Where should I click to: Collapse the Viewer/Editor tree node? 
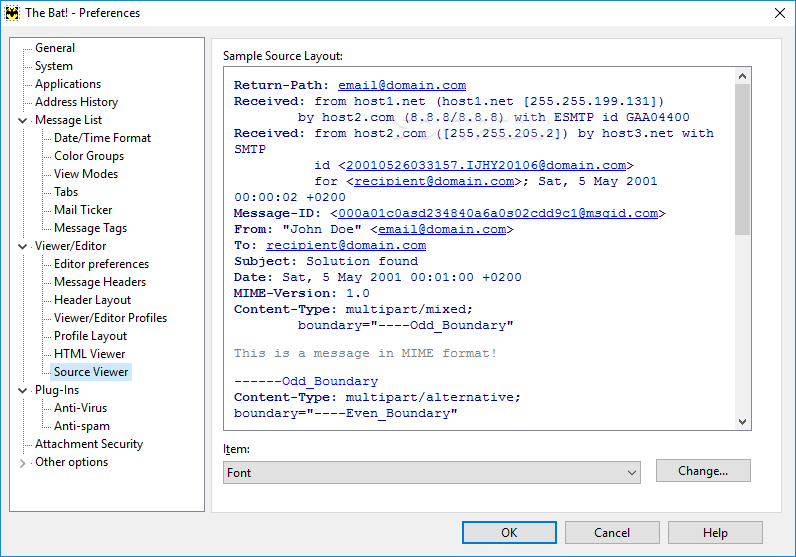pos(22,246)
